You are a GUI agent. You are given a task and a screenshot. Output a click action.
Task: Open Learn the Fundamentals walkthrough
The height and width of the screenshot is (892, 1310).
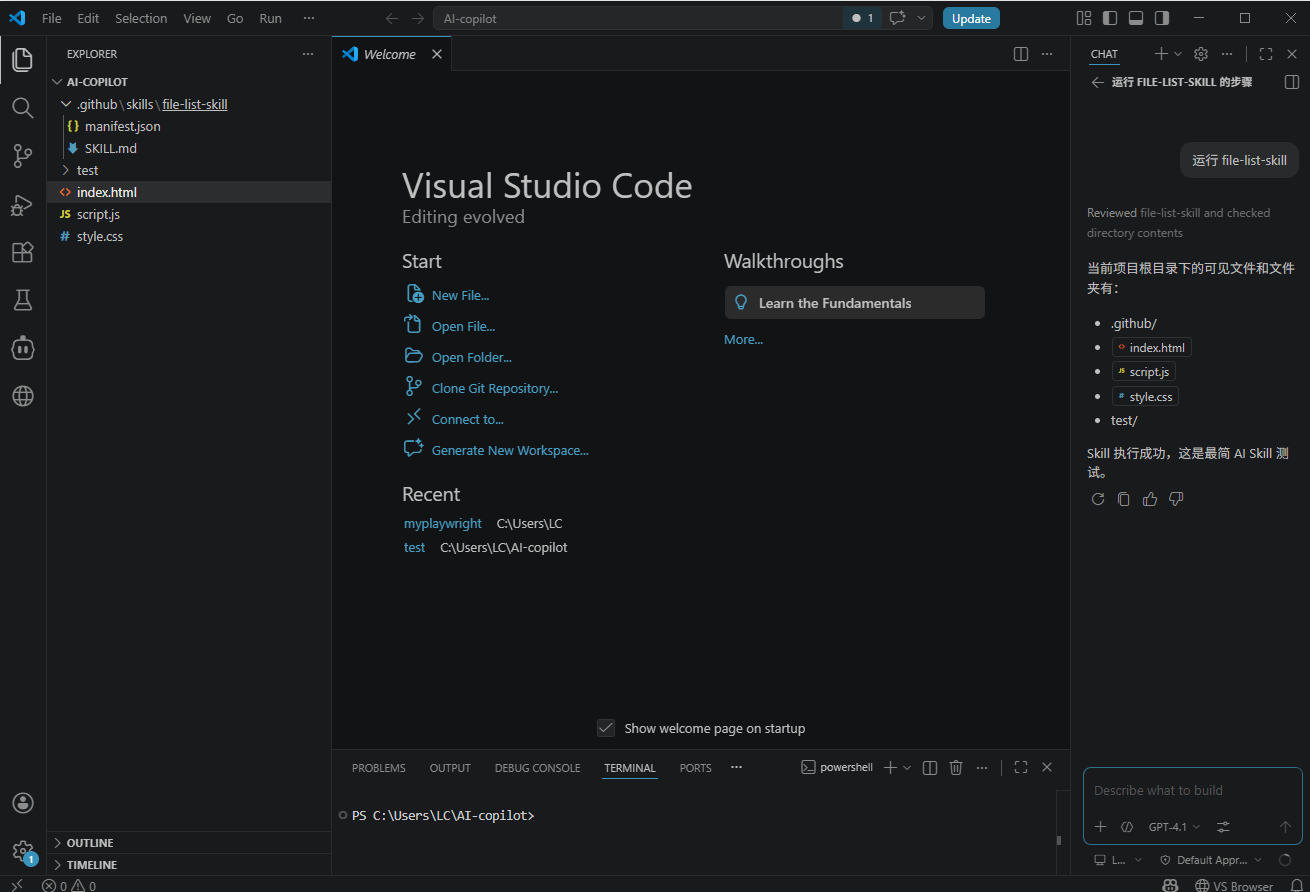click(x=855, y=303)
